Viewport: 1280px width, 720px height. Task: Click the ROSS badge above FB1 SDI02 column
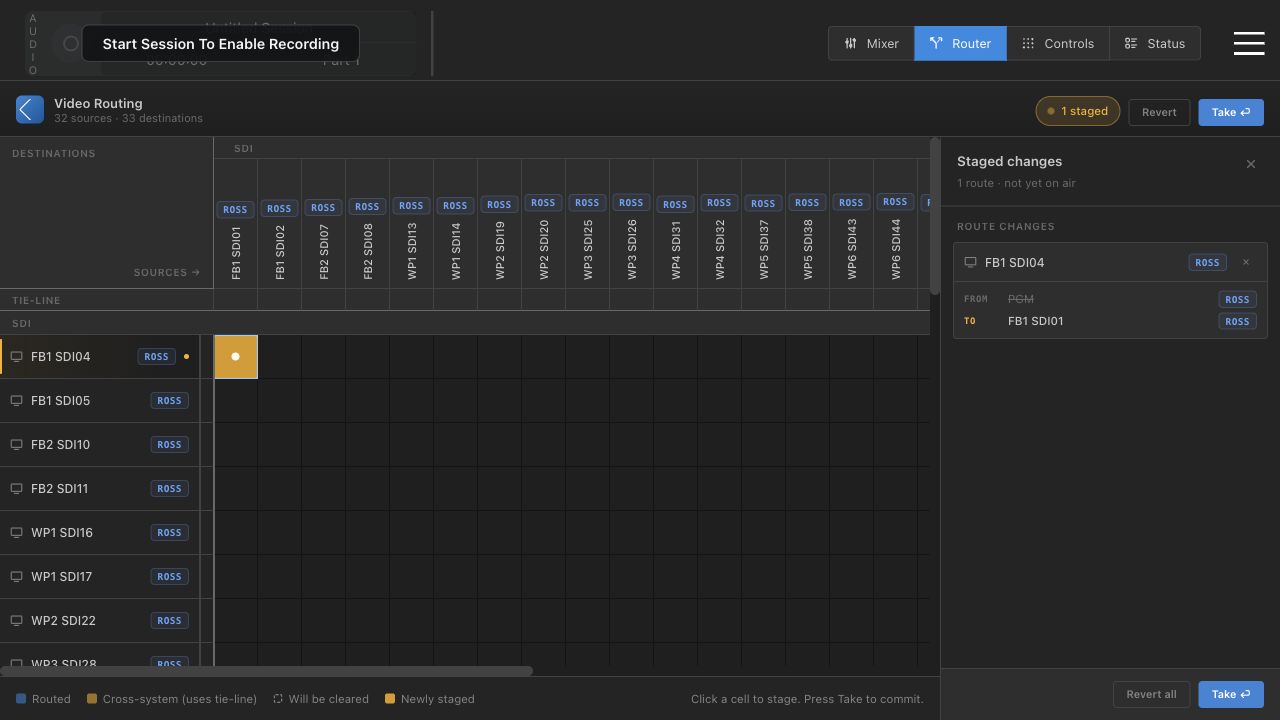279,208
